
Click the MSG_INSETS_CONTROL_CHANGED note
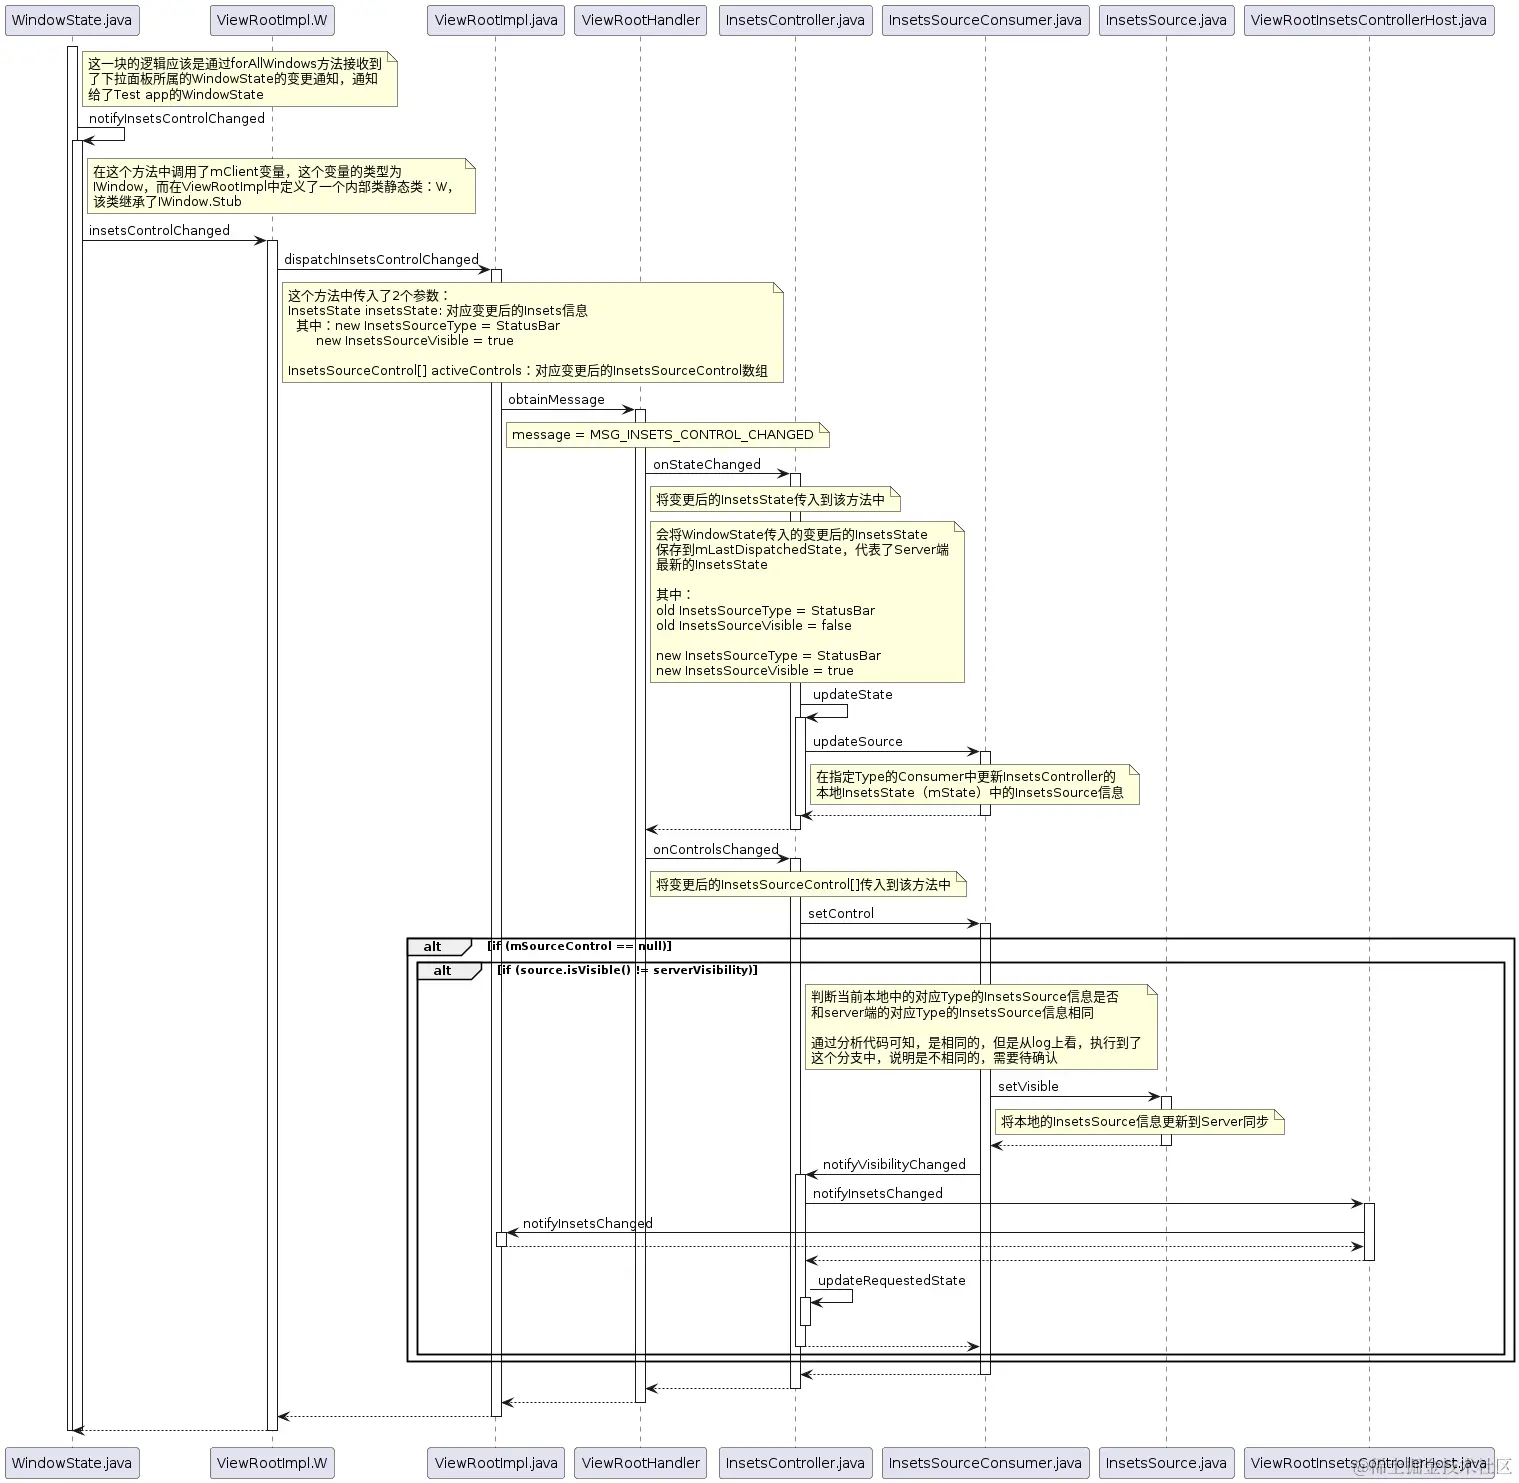(x=662, y=434)
